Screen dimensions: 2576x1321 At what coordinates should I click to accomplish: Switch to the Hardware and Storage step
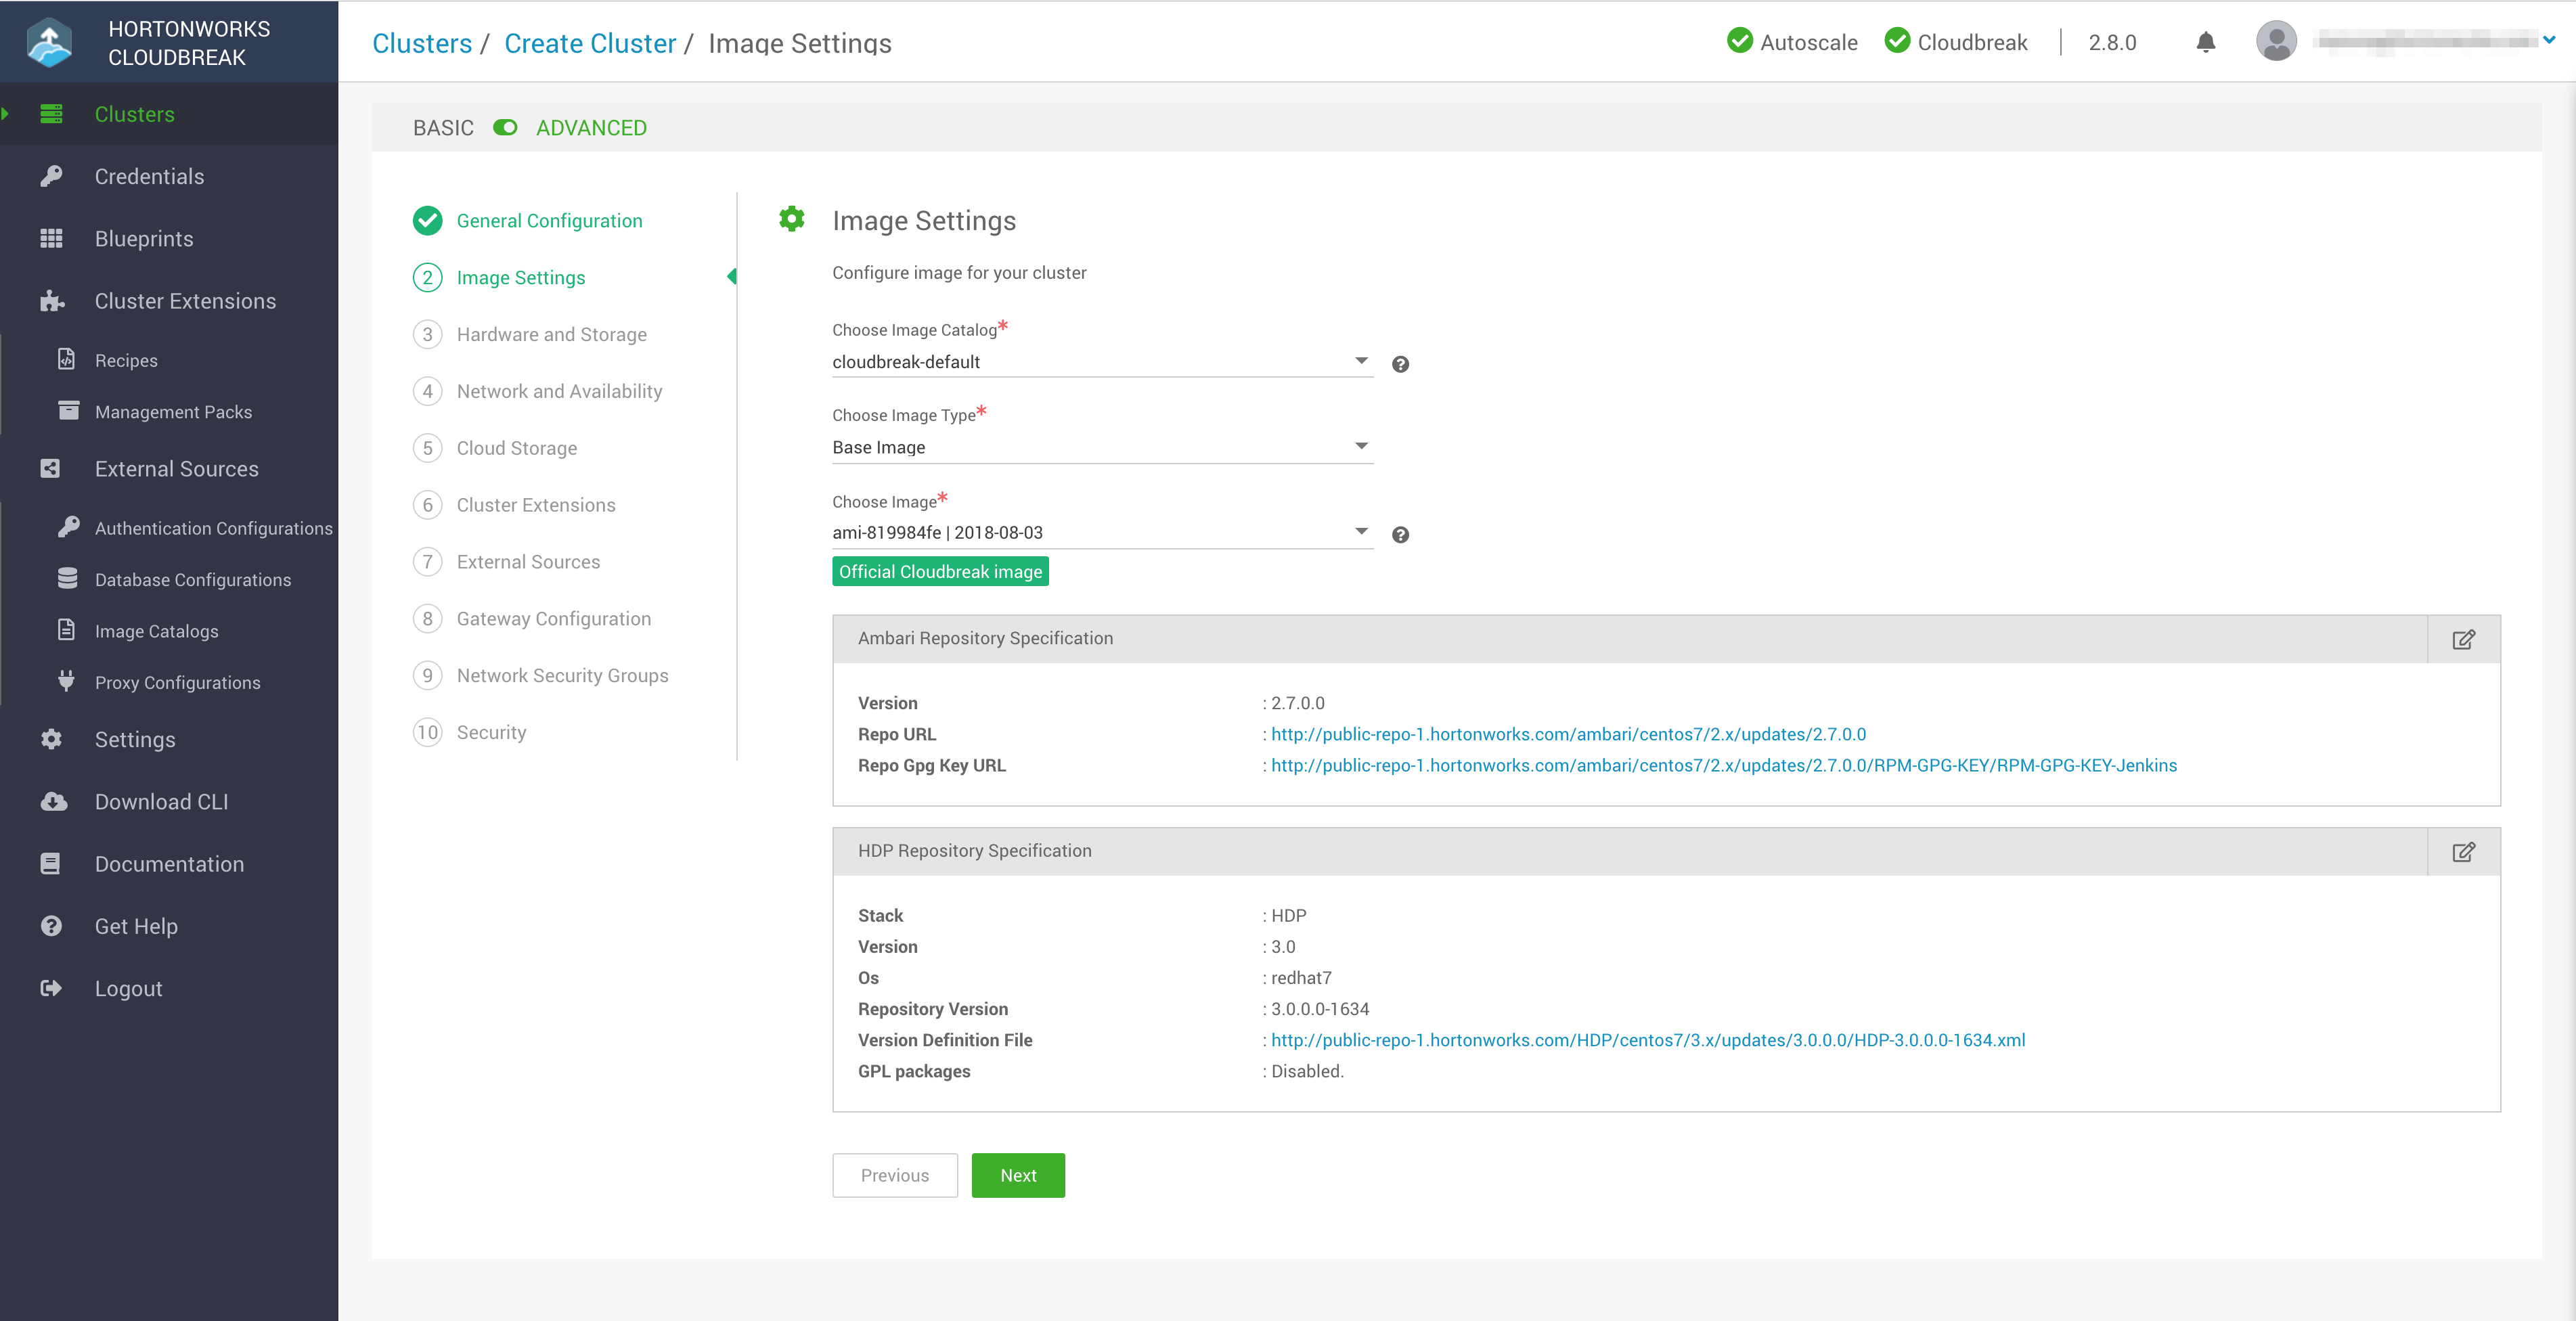552,334
